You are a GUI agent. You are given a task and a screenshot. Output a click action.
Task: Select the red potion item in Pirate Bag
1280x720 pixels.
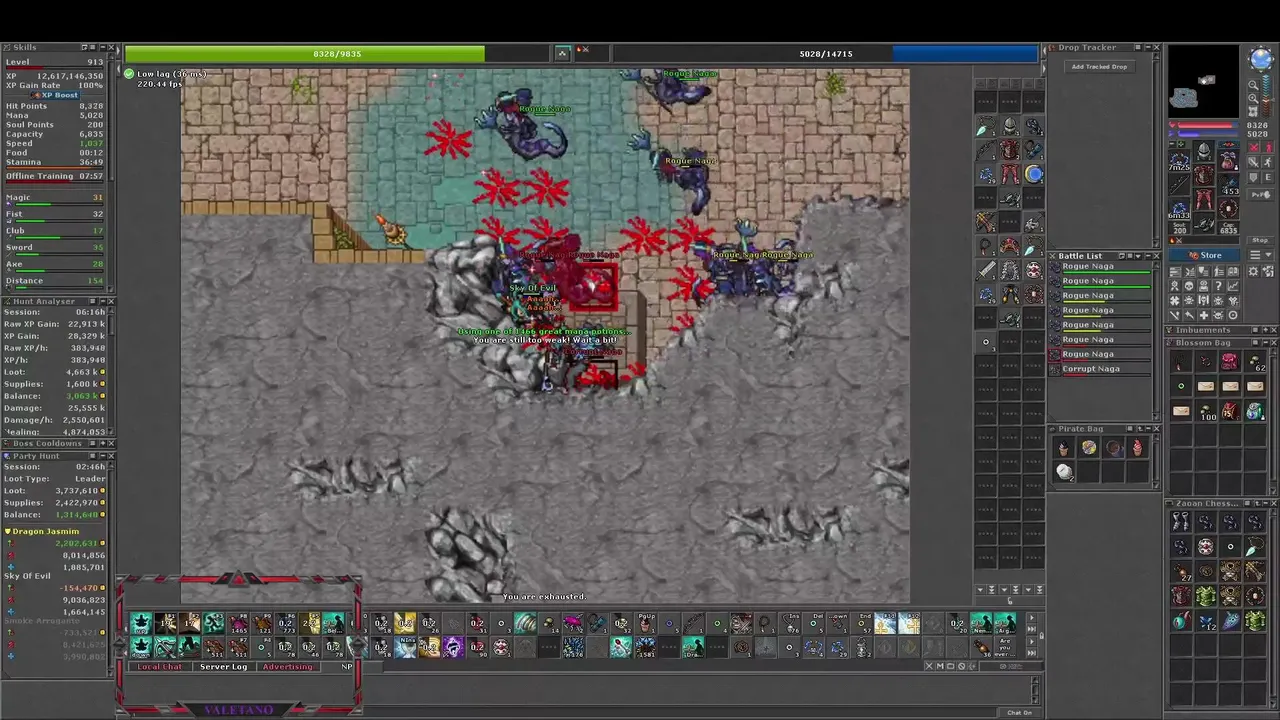[x=1137, y=449]
